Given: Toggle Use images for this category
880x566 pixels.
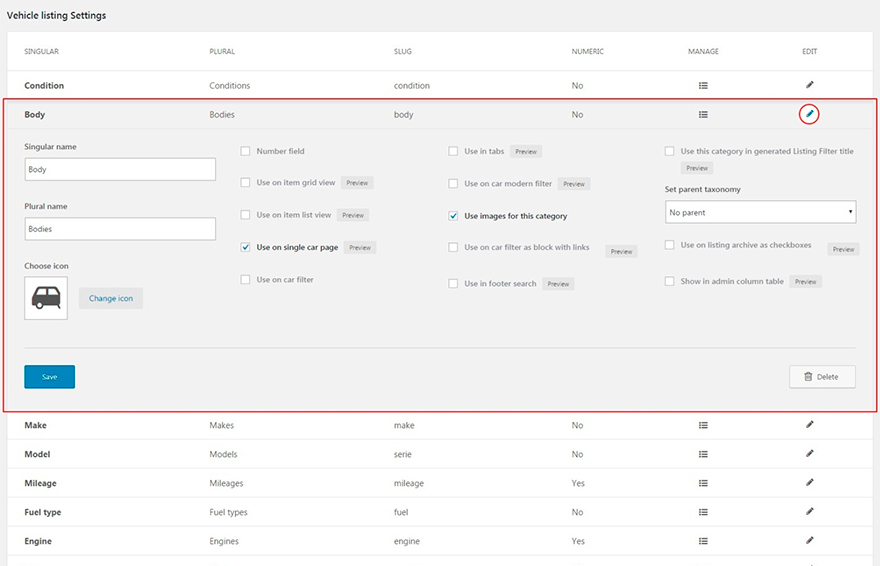Looking at the screenshot, I should point(454,216).
